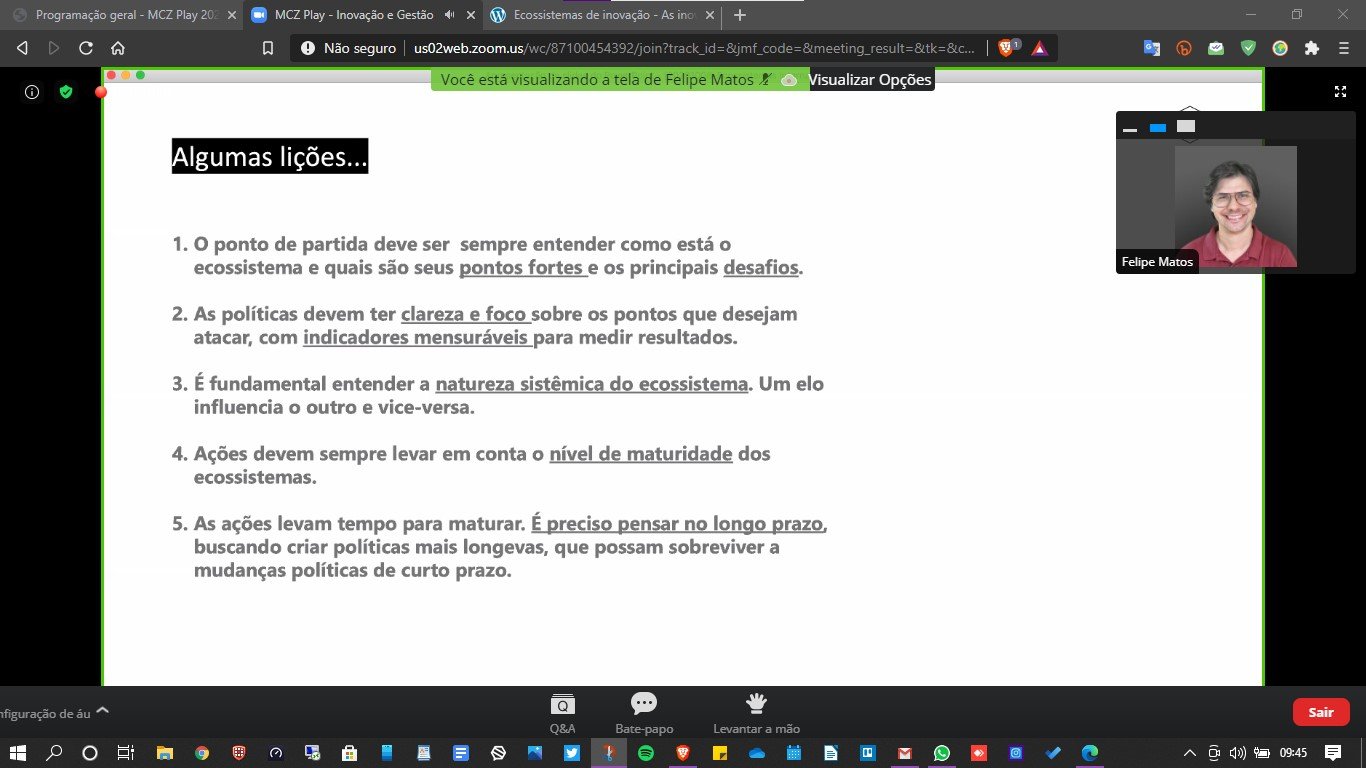Switch video panel to large view
1366x768 pixels.
click(x=1186, y=127)
